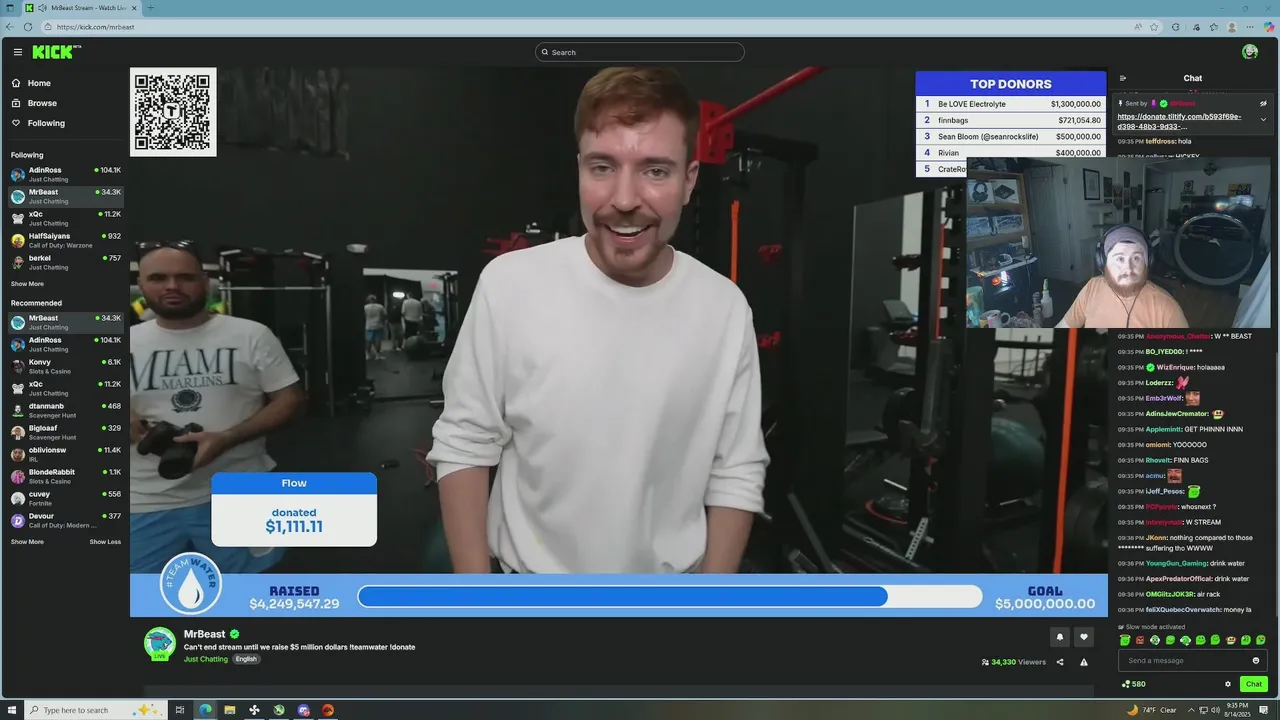The width and height of the screenshot is (1280, 720).
Task: Click the notification bell for MrBeast
Action: pyautogui.click(x=1060, y=637)
